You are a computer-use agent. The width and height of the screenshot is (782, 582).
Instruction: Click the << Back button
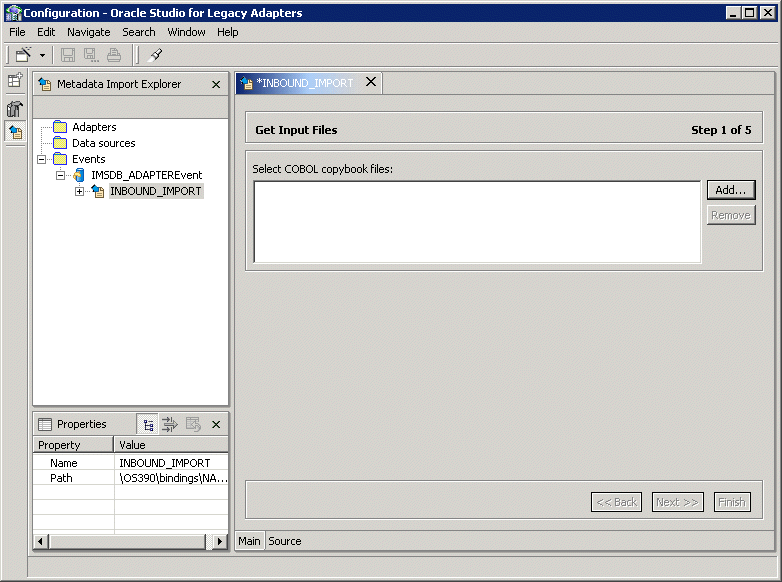[x=616, y=502]
